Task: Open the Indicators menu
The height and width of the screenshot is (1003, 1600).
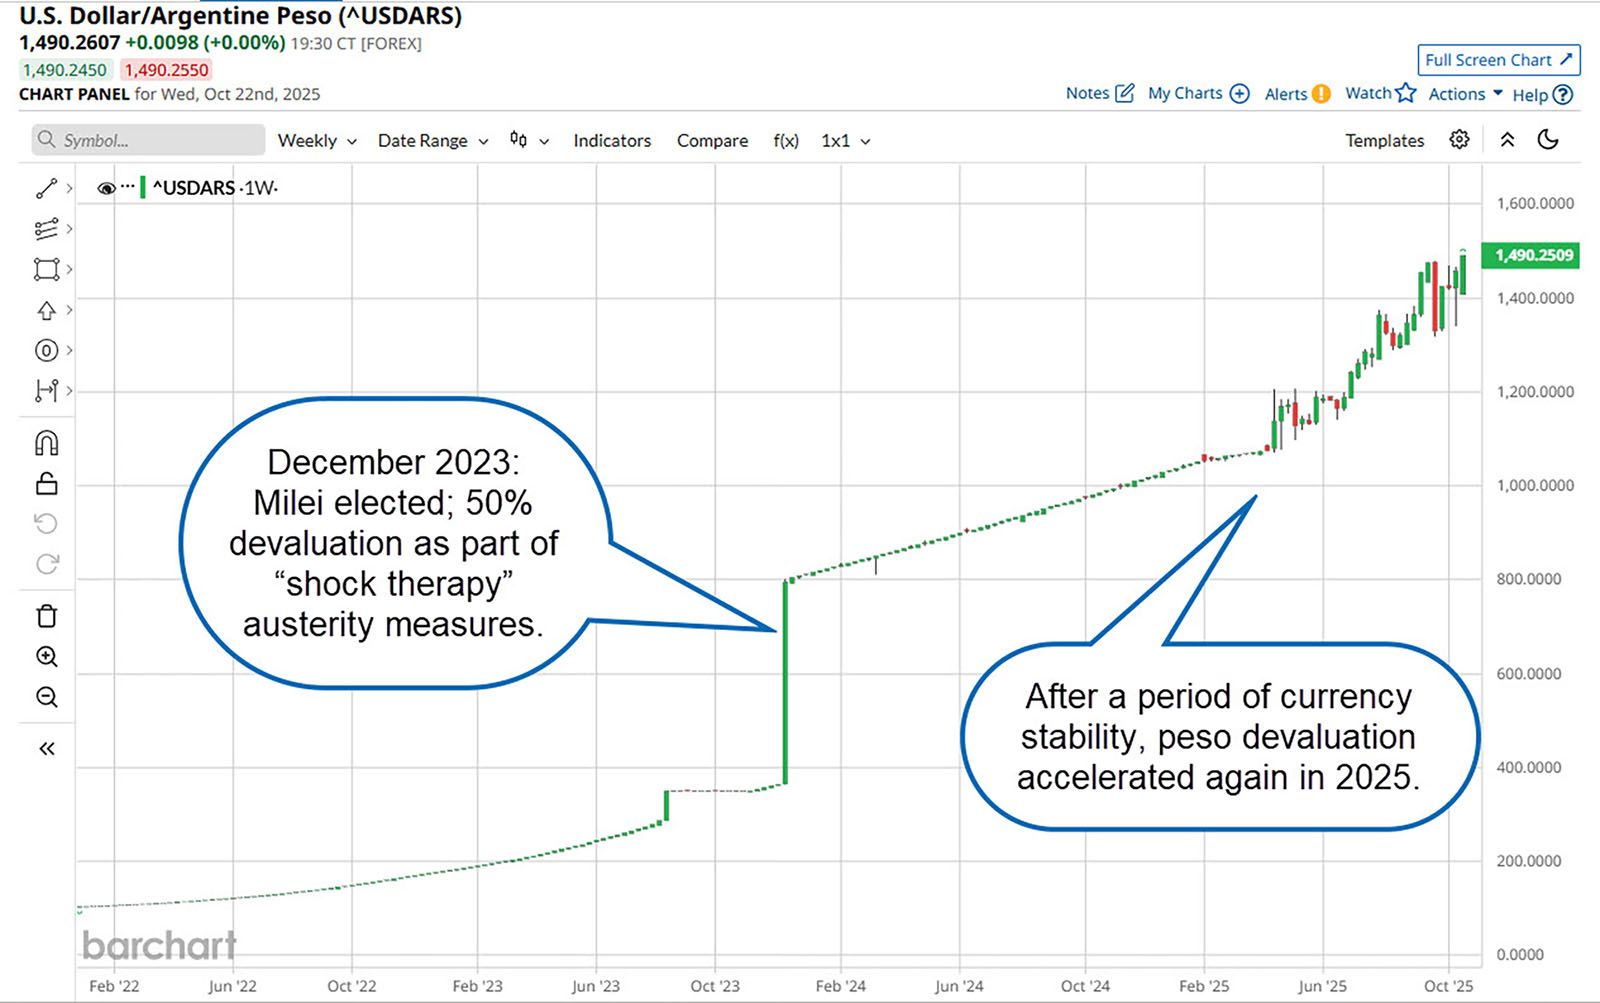Action: click(612, 141)
